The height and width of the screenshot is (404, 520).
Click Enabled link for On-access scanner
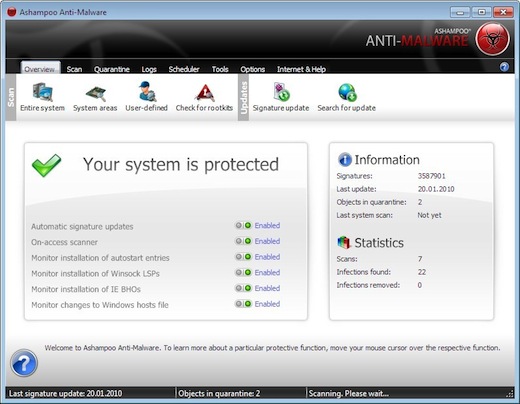coord(267,241)
